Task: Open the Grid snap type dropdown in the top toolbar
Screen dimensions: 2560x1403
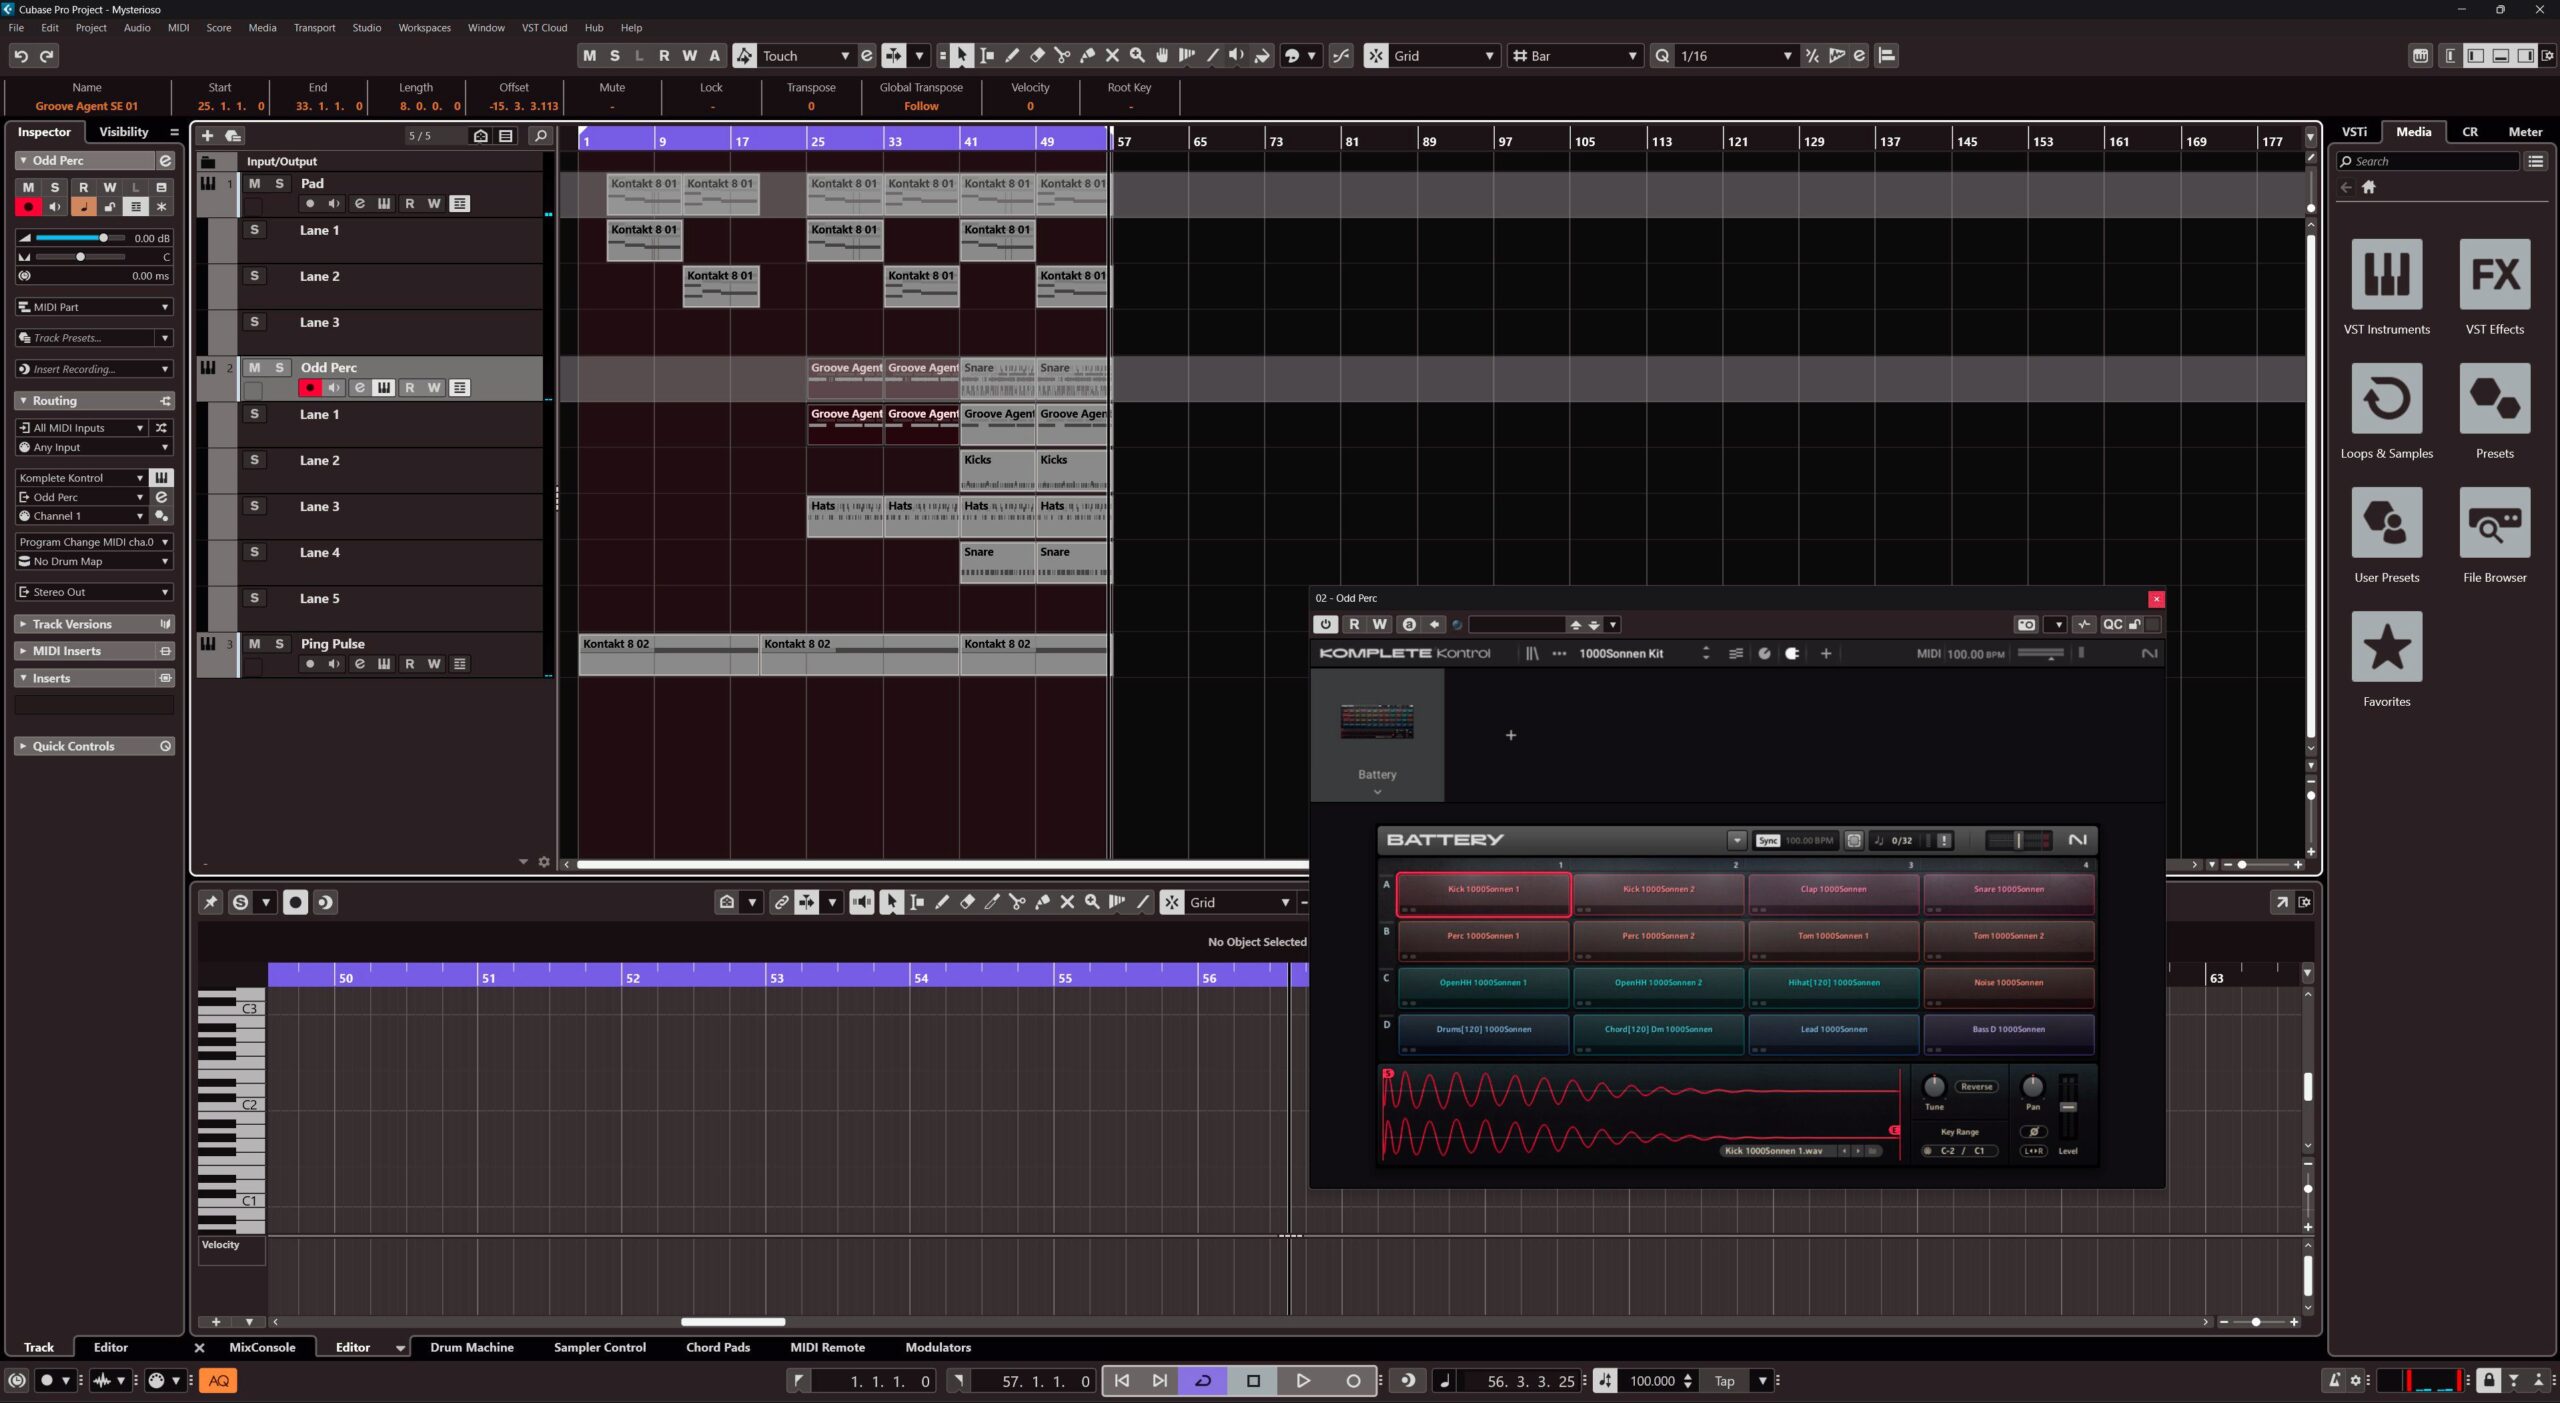Action: coord(1444,56)
